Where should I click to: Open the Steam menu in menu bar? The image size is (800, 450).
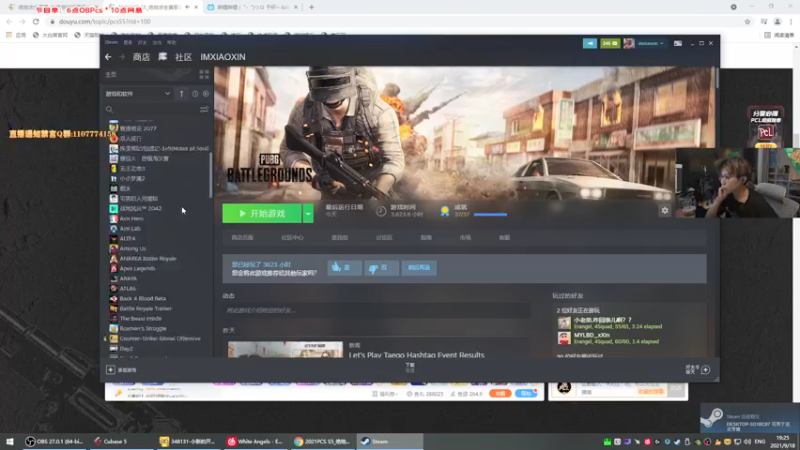coord(111,42)
